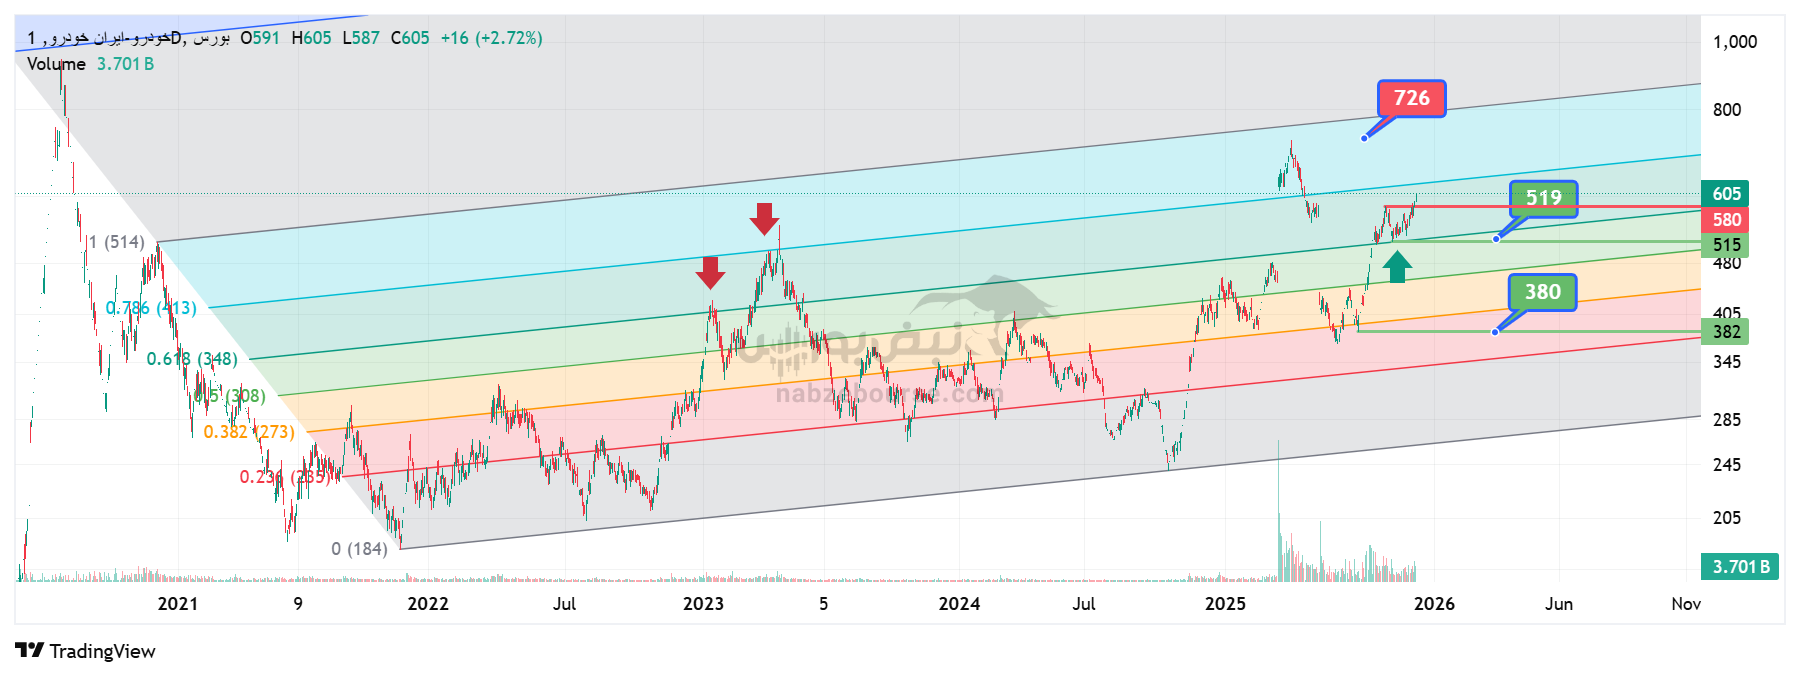Select the green 382 price axis label
This screenshot has height=677, width=1800.
coord(1726,332)
